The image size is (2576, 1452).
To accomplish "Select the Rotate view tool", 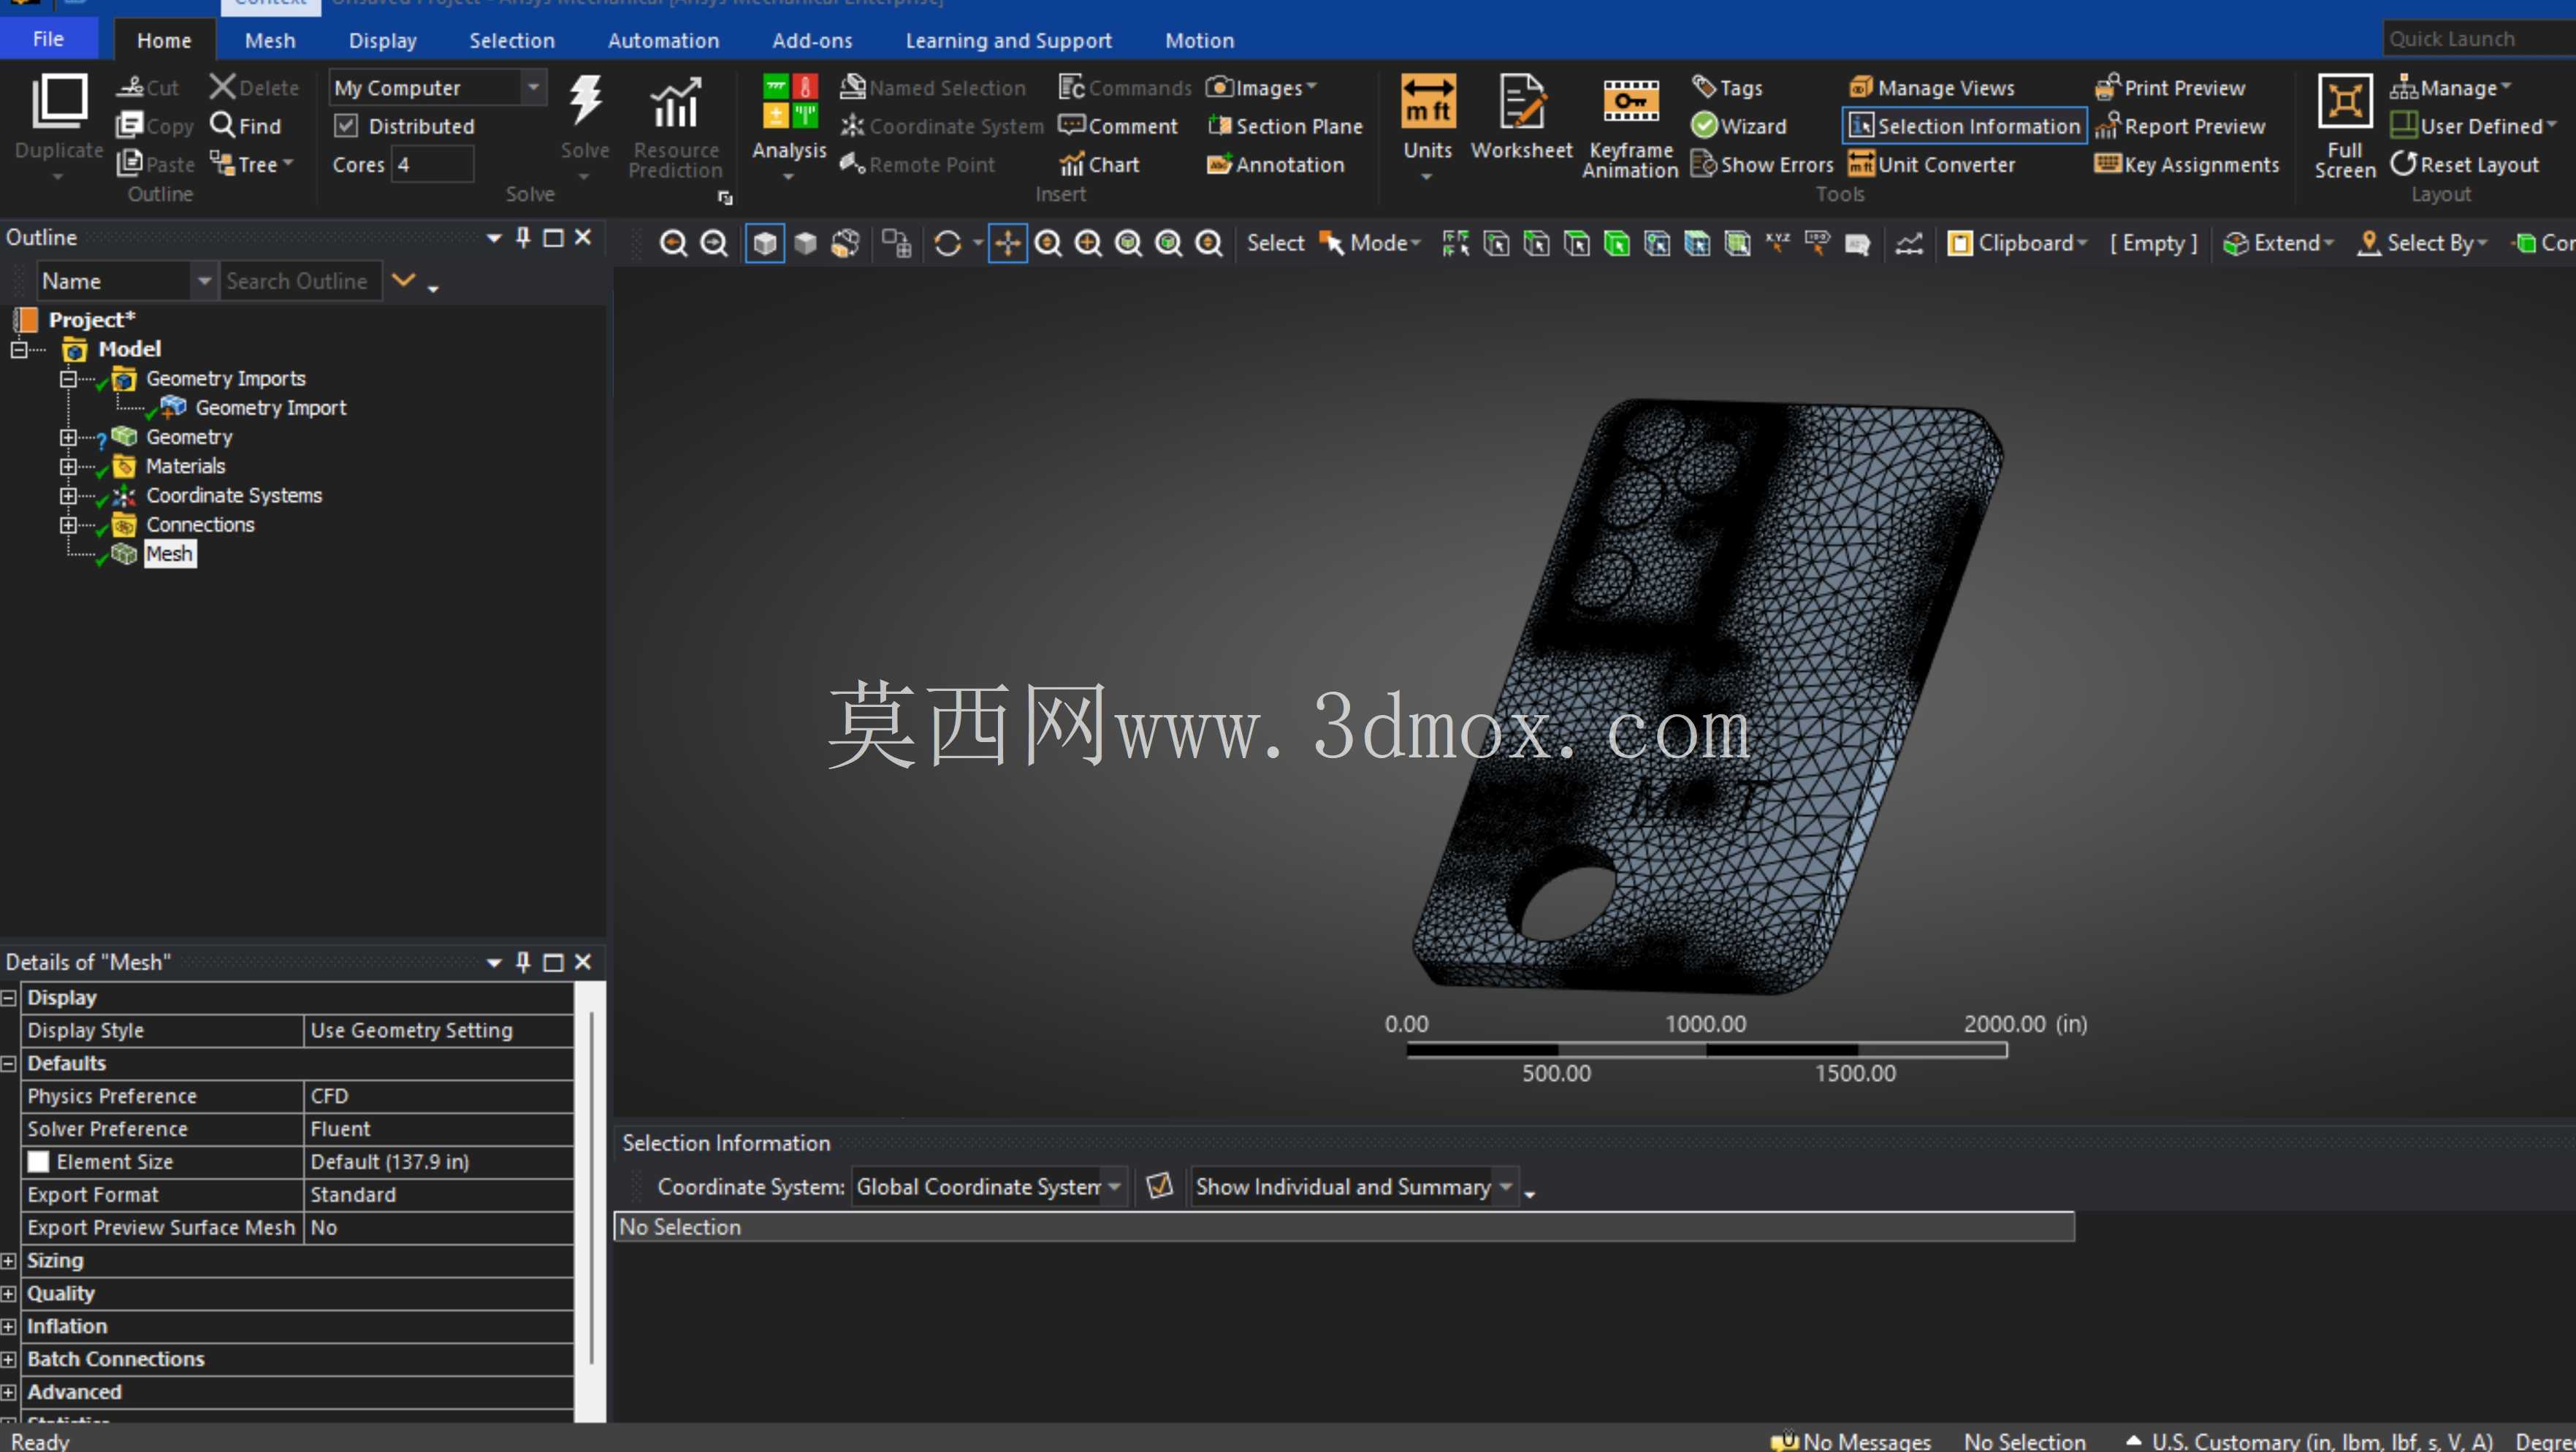I will [x=947, y=243].
